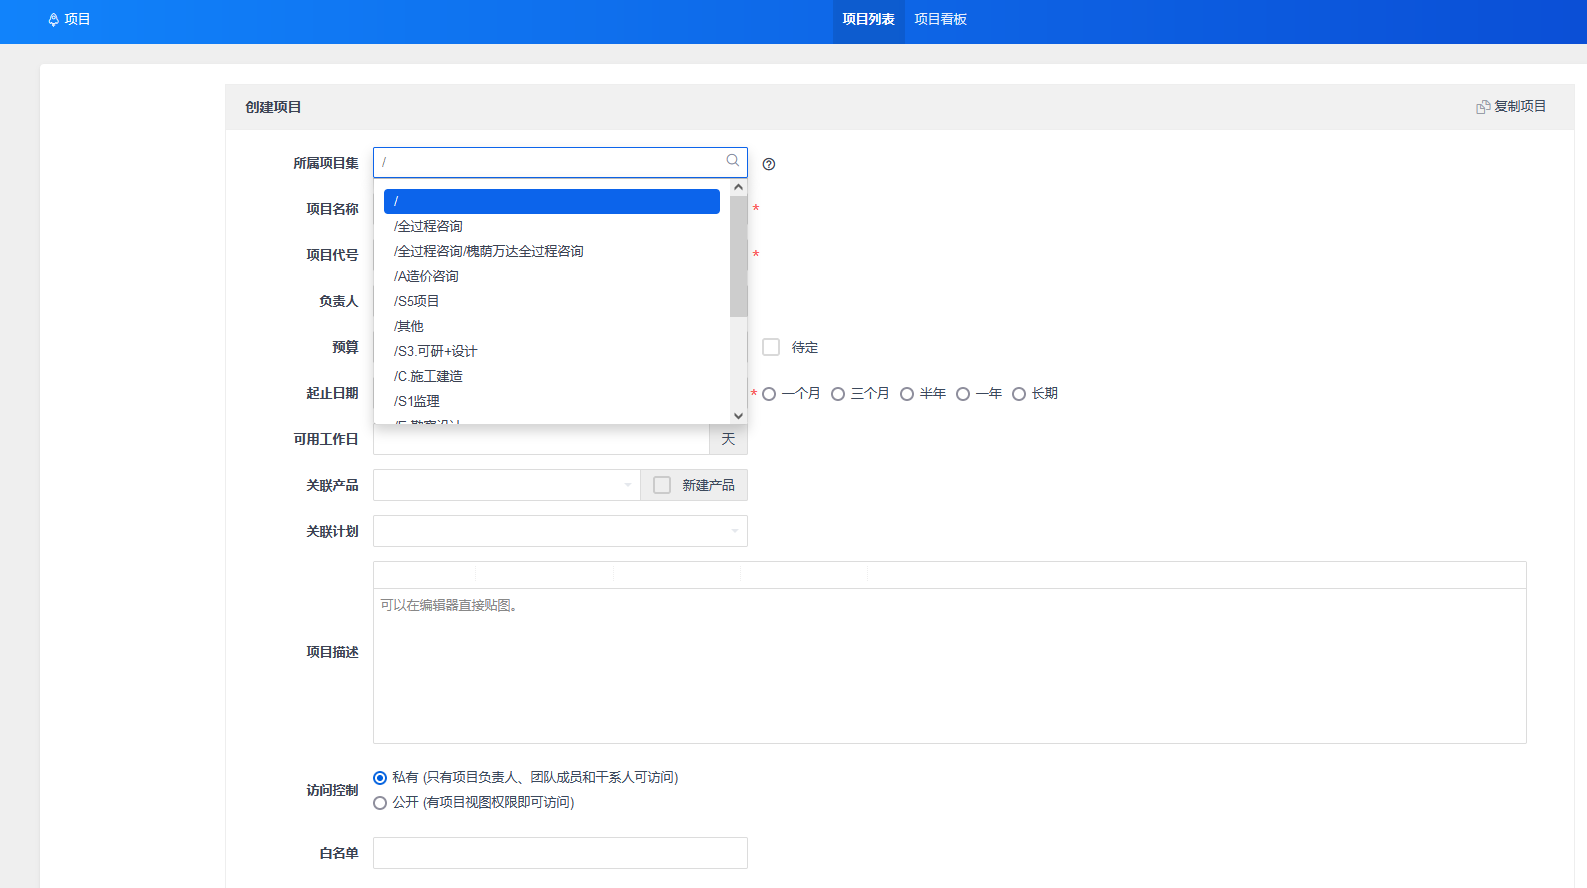Check the 待定 budget checkbox
The image size is (1587, 888).
[771, 347]
